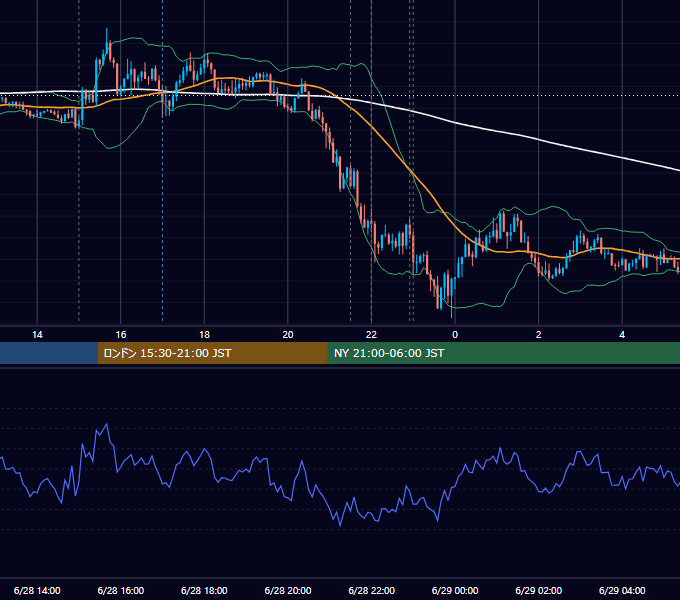This screenshot has width=680, height=600.
Task: Click the hour label 0 on the price chart axis
Action: (455, 335)
